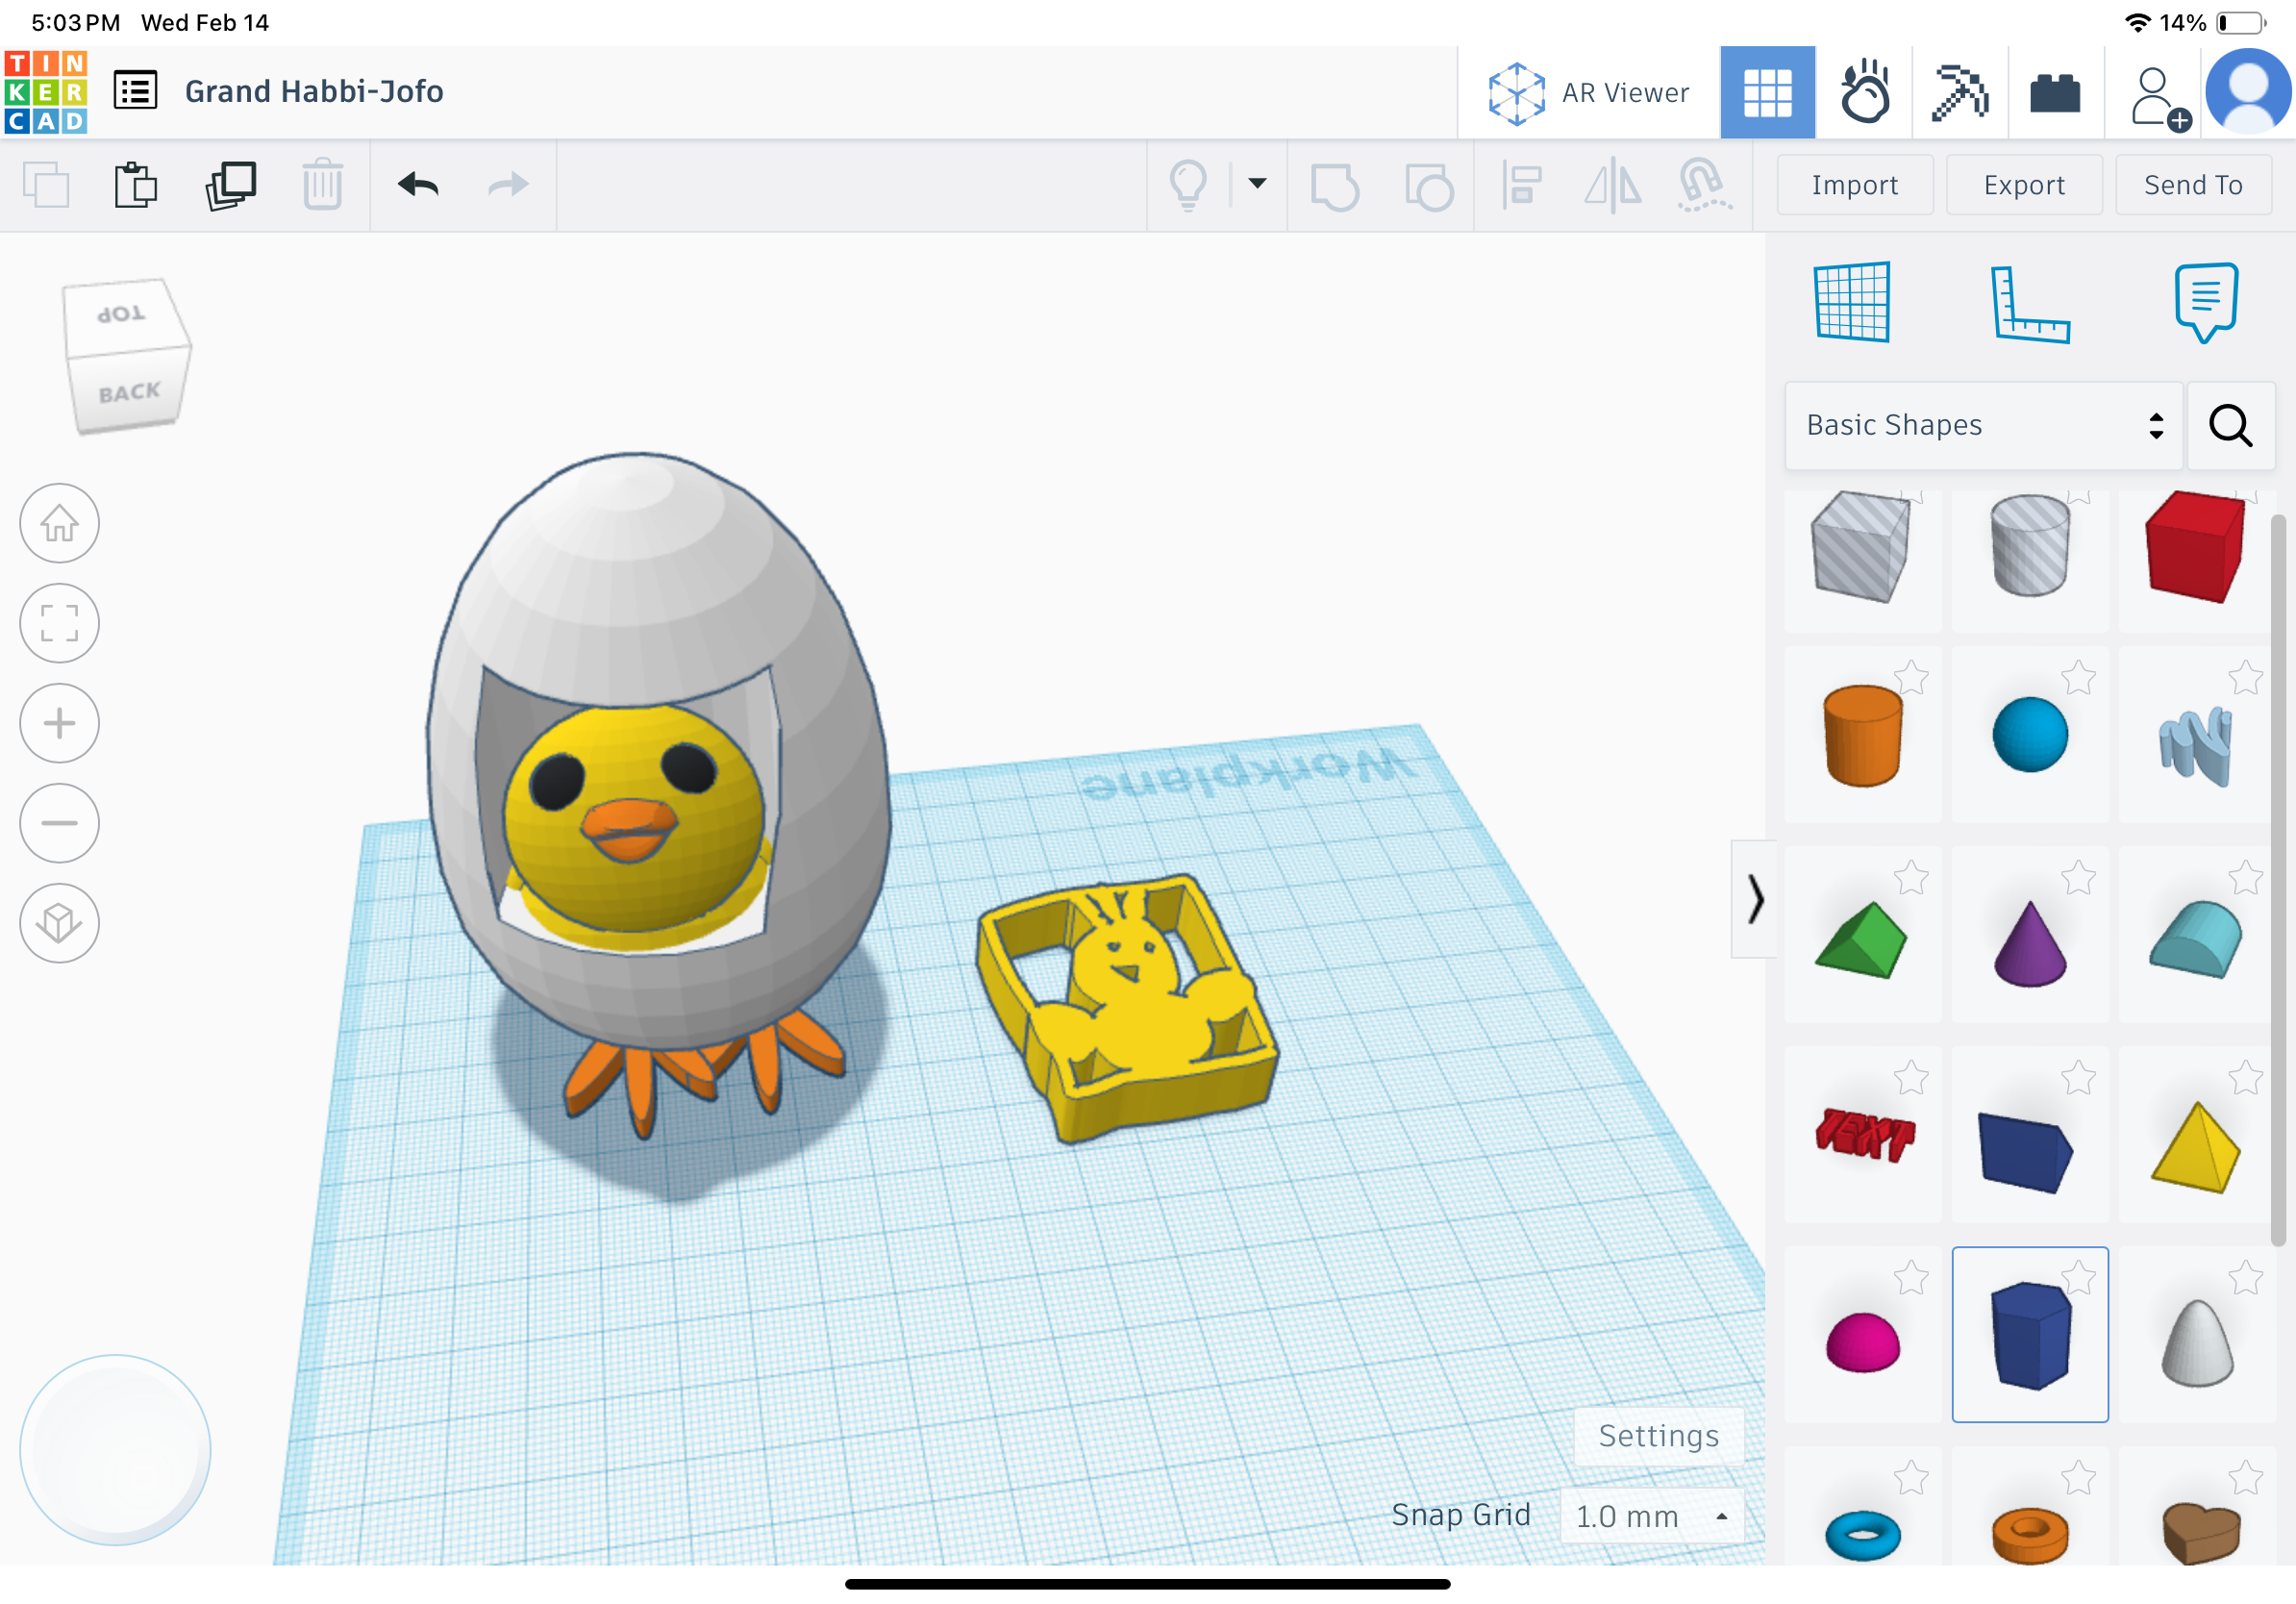Open the Notes tool
Screen dimensions: 2296x1604
click(x=2206, y=303)
